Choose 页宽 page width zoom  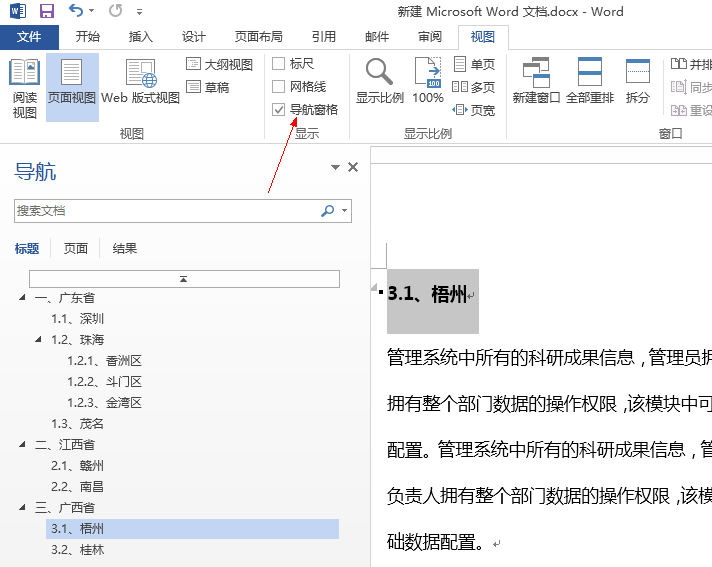pyautogui.click(x=474, y=109)
